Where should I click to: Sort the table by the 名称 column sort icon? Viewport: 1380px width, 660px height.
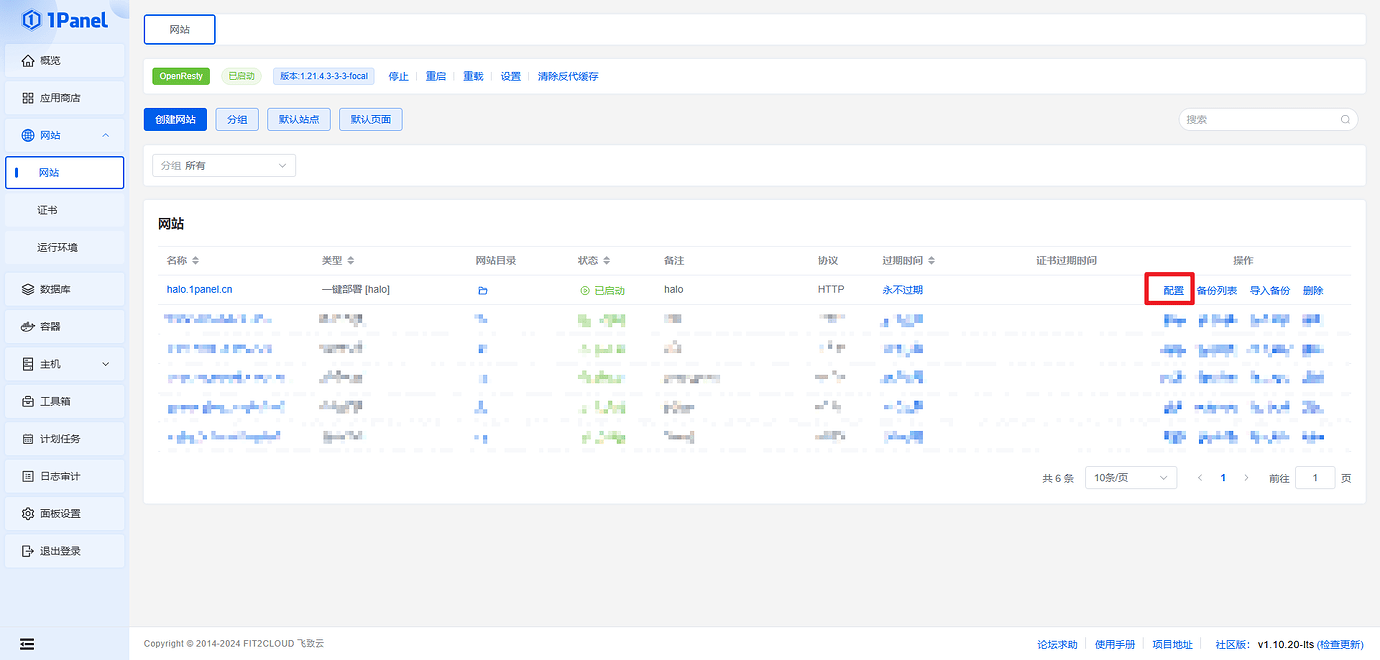tap(196, 261)
